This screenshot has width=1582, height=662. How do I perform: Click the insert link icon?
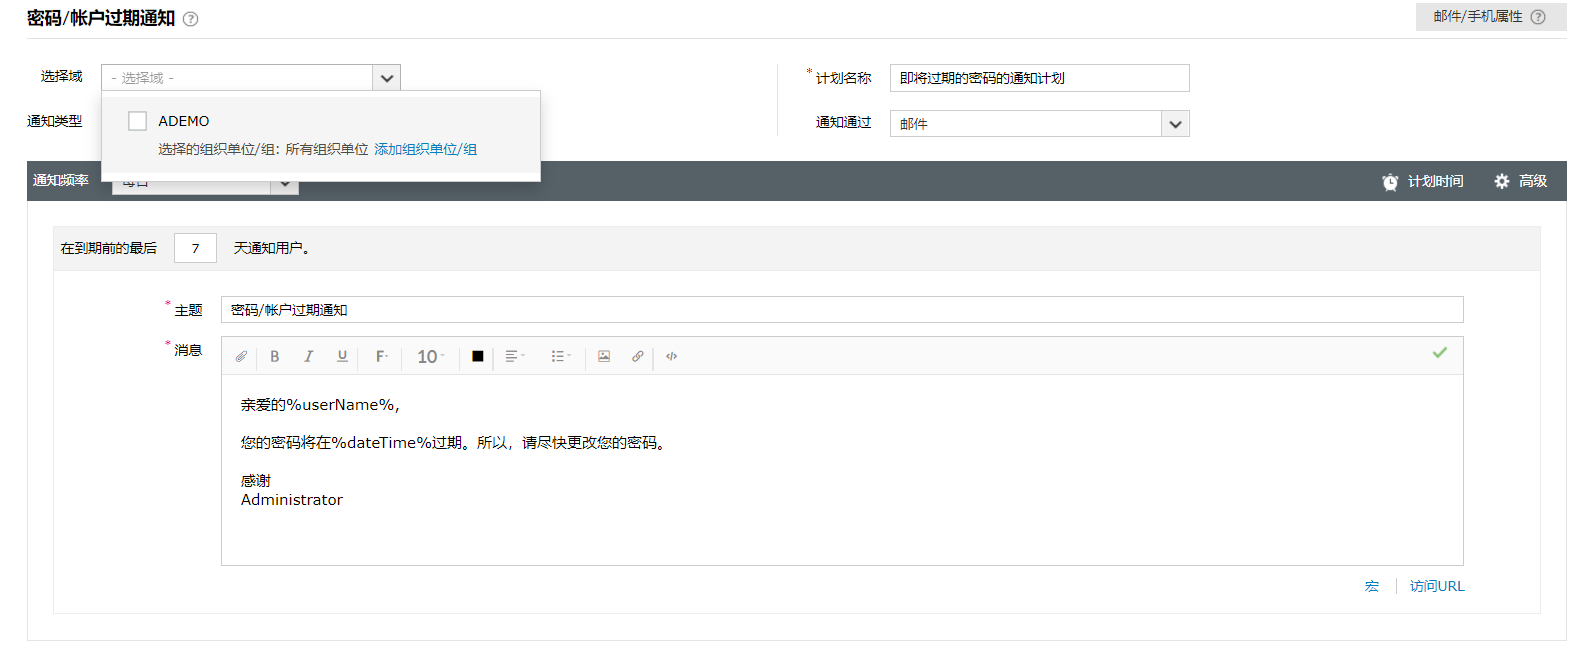[x=637, y=357]
